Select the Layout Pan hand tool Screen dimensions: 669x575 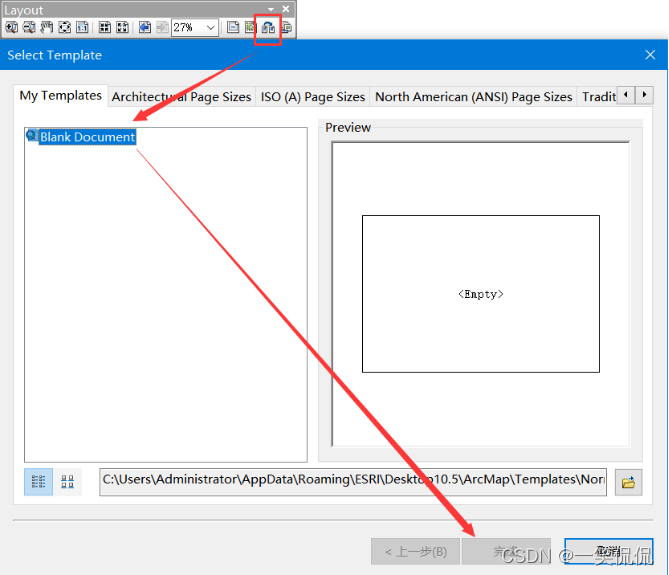pyautogui.click(x=47, y=28)
